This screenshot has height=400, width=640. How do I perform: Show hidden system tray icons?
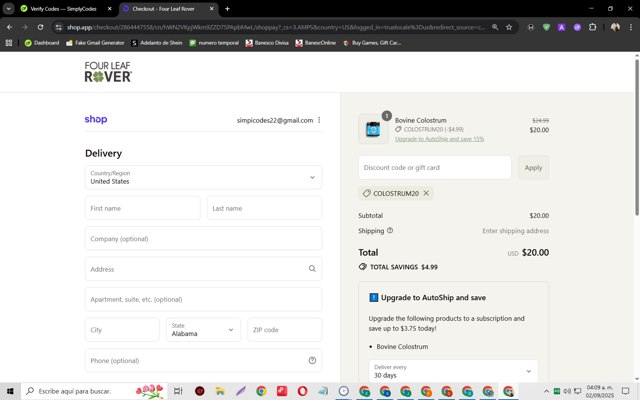click(546, 391)
